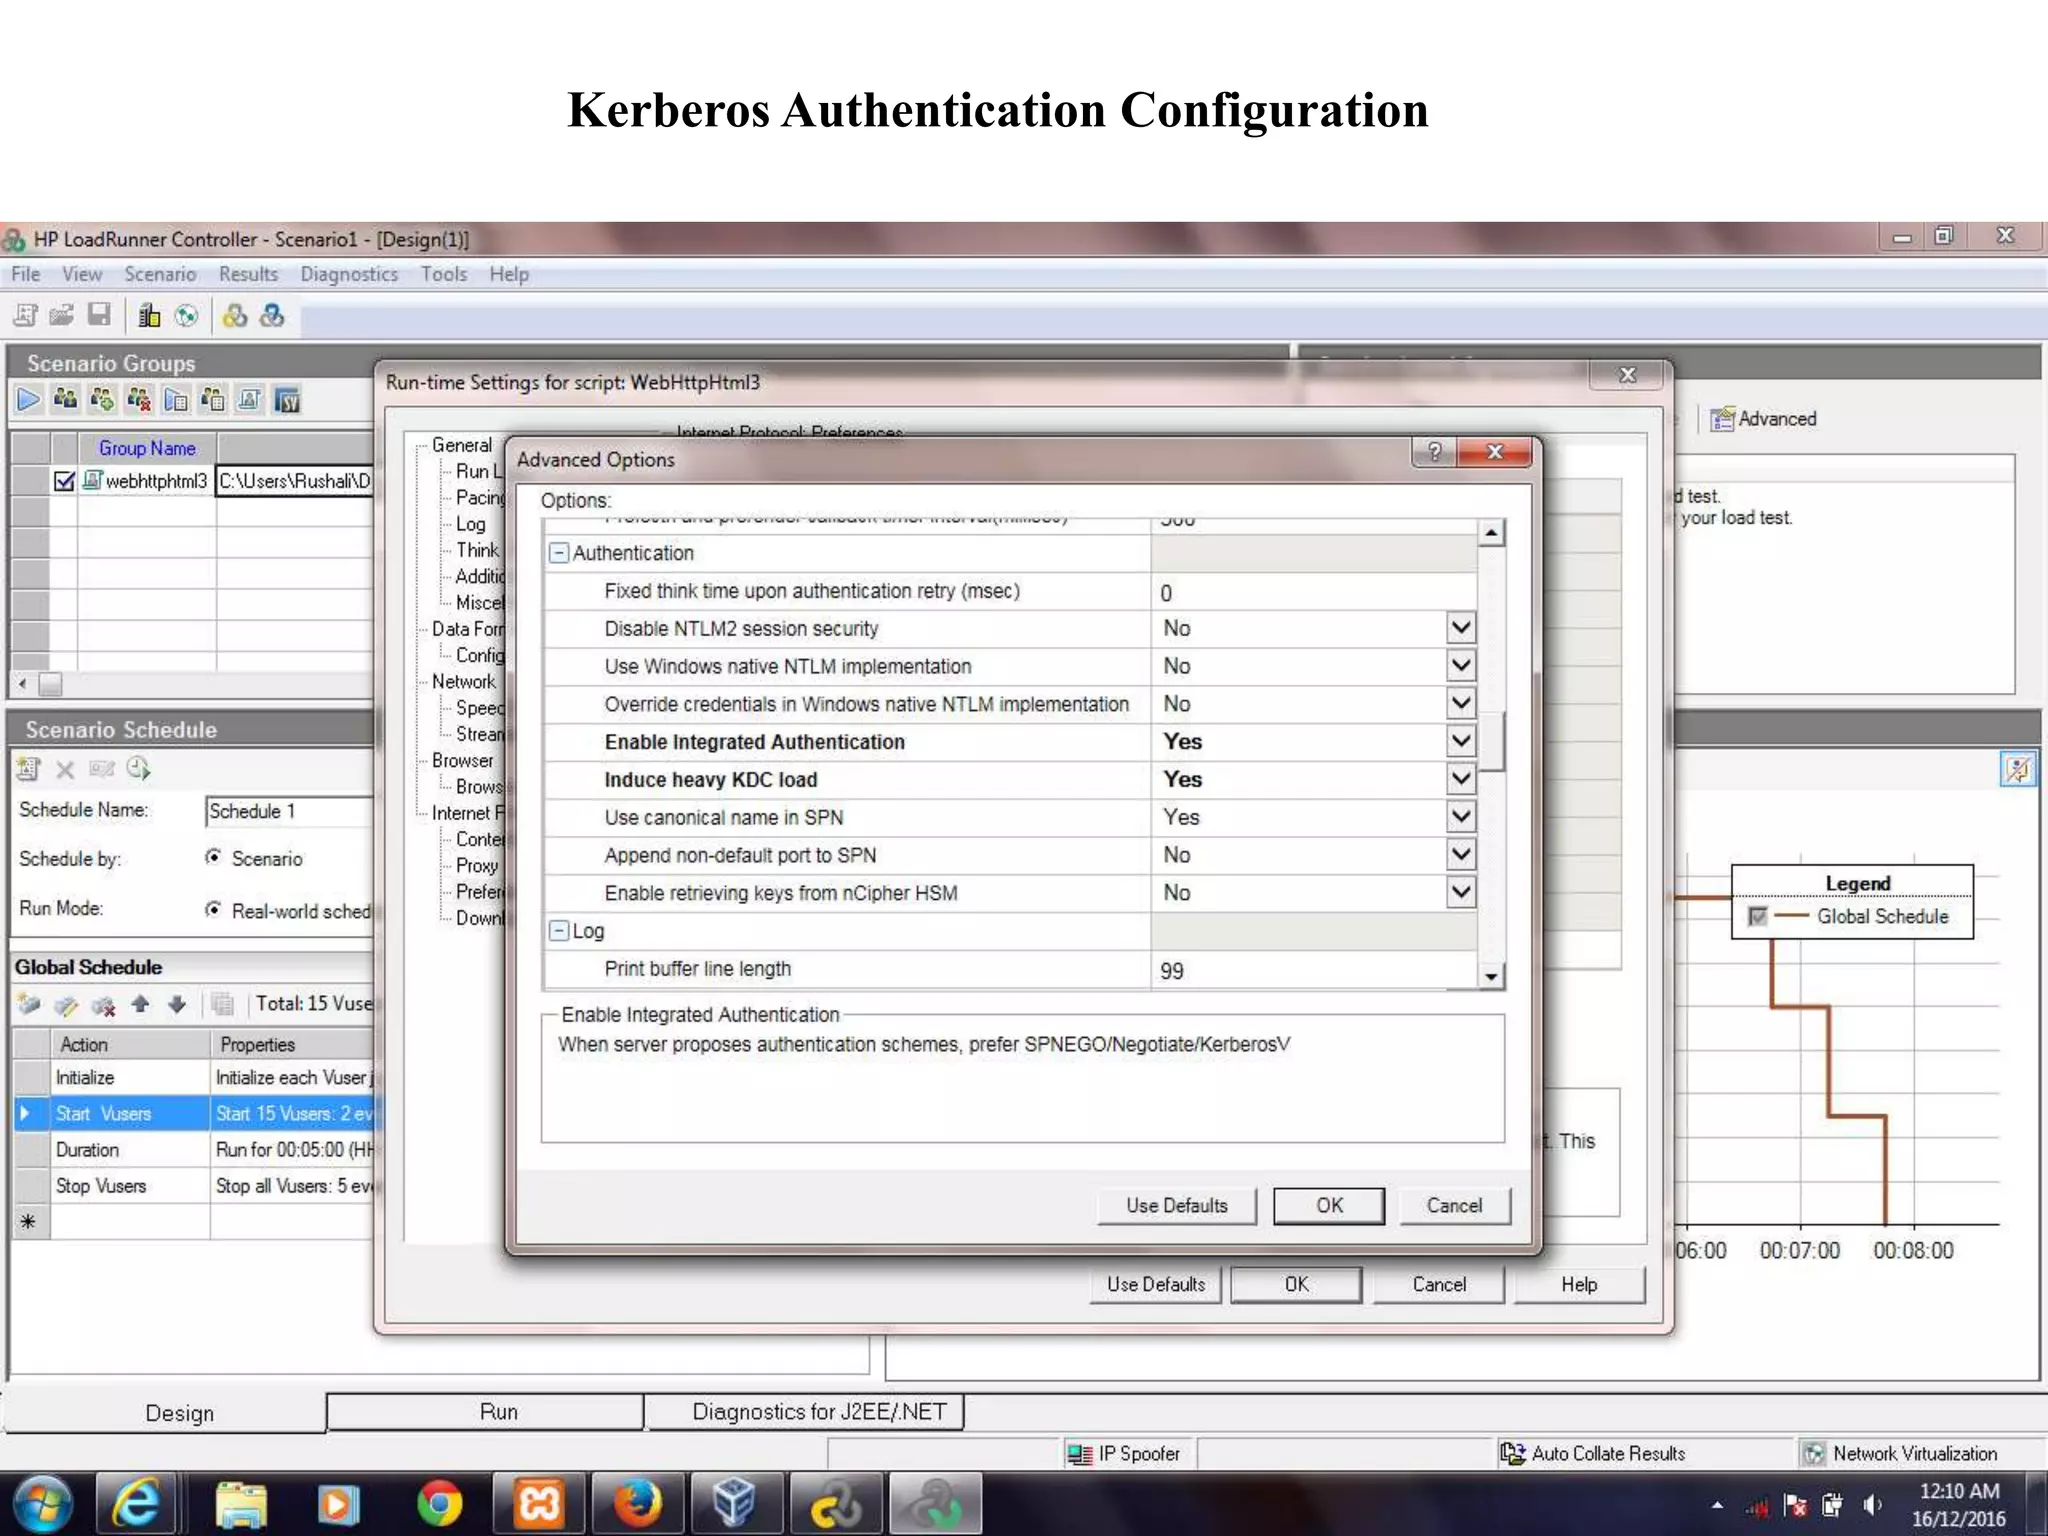Screen dimensions: 2048x1536
Task: Click the Add Action icon in Global Schedule
Action: 29,1005
